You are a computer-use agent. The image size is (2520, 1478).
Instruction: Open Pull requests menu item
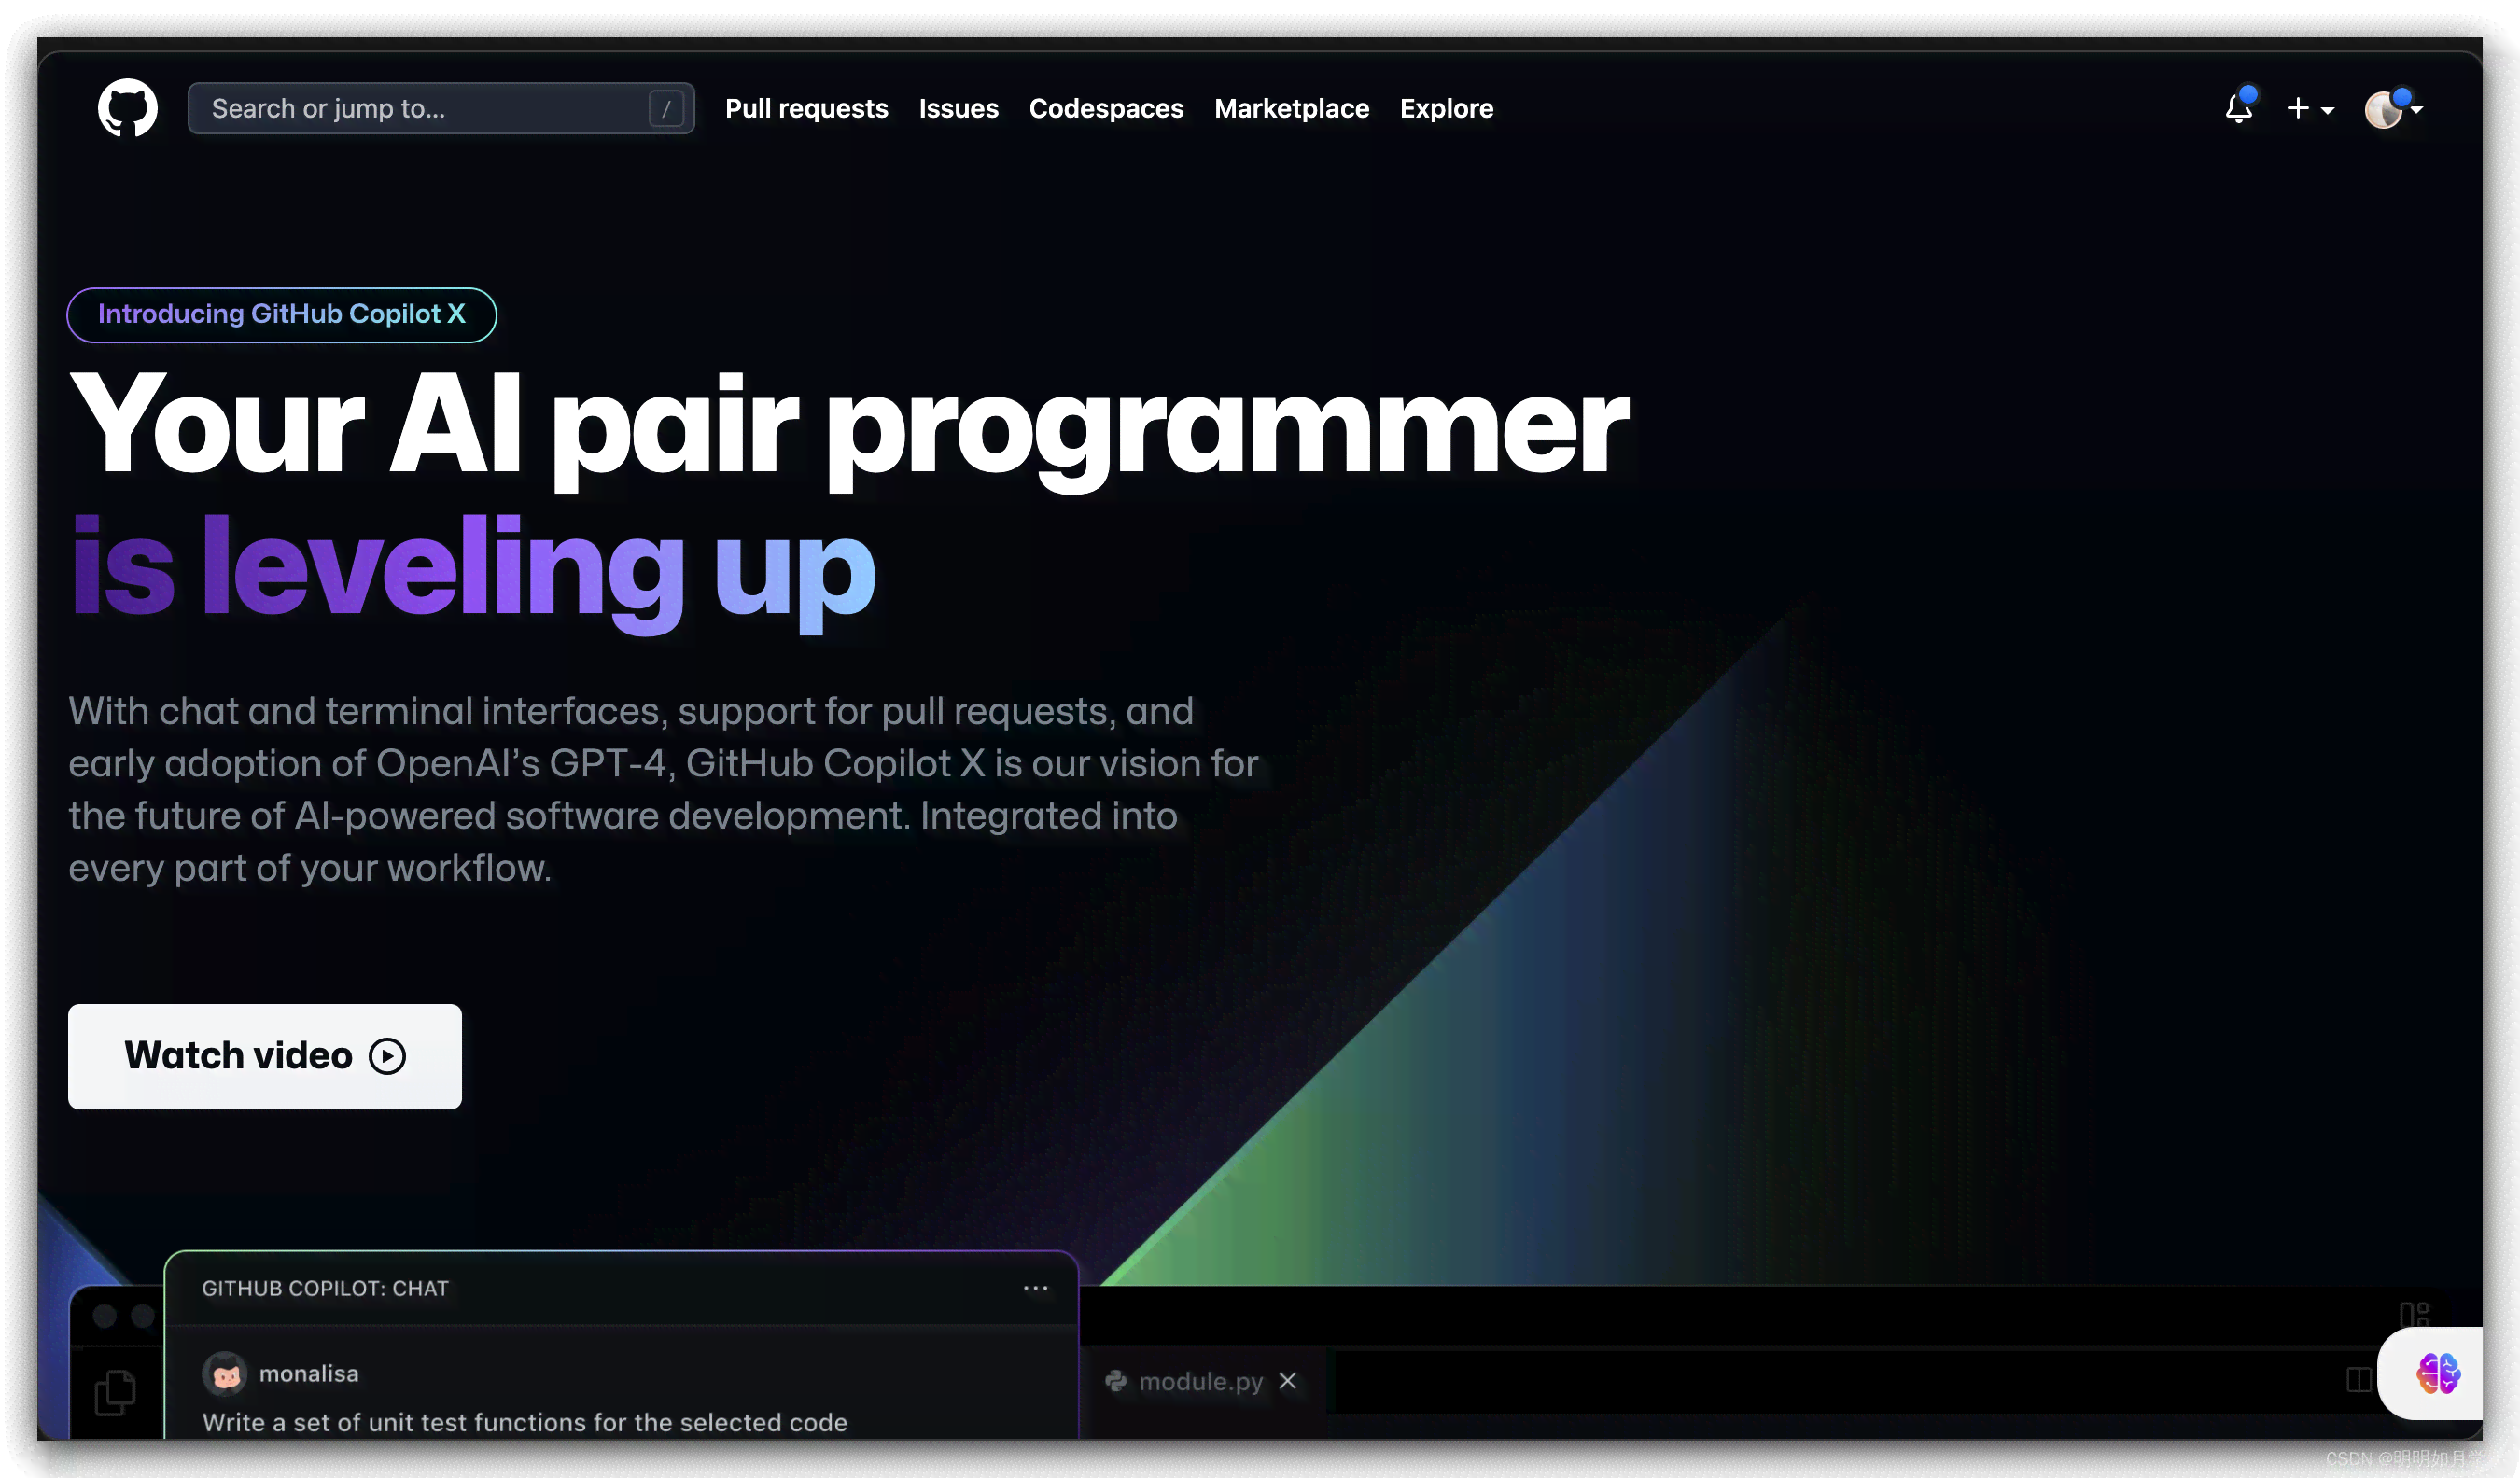click(x=806, y=109)
